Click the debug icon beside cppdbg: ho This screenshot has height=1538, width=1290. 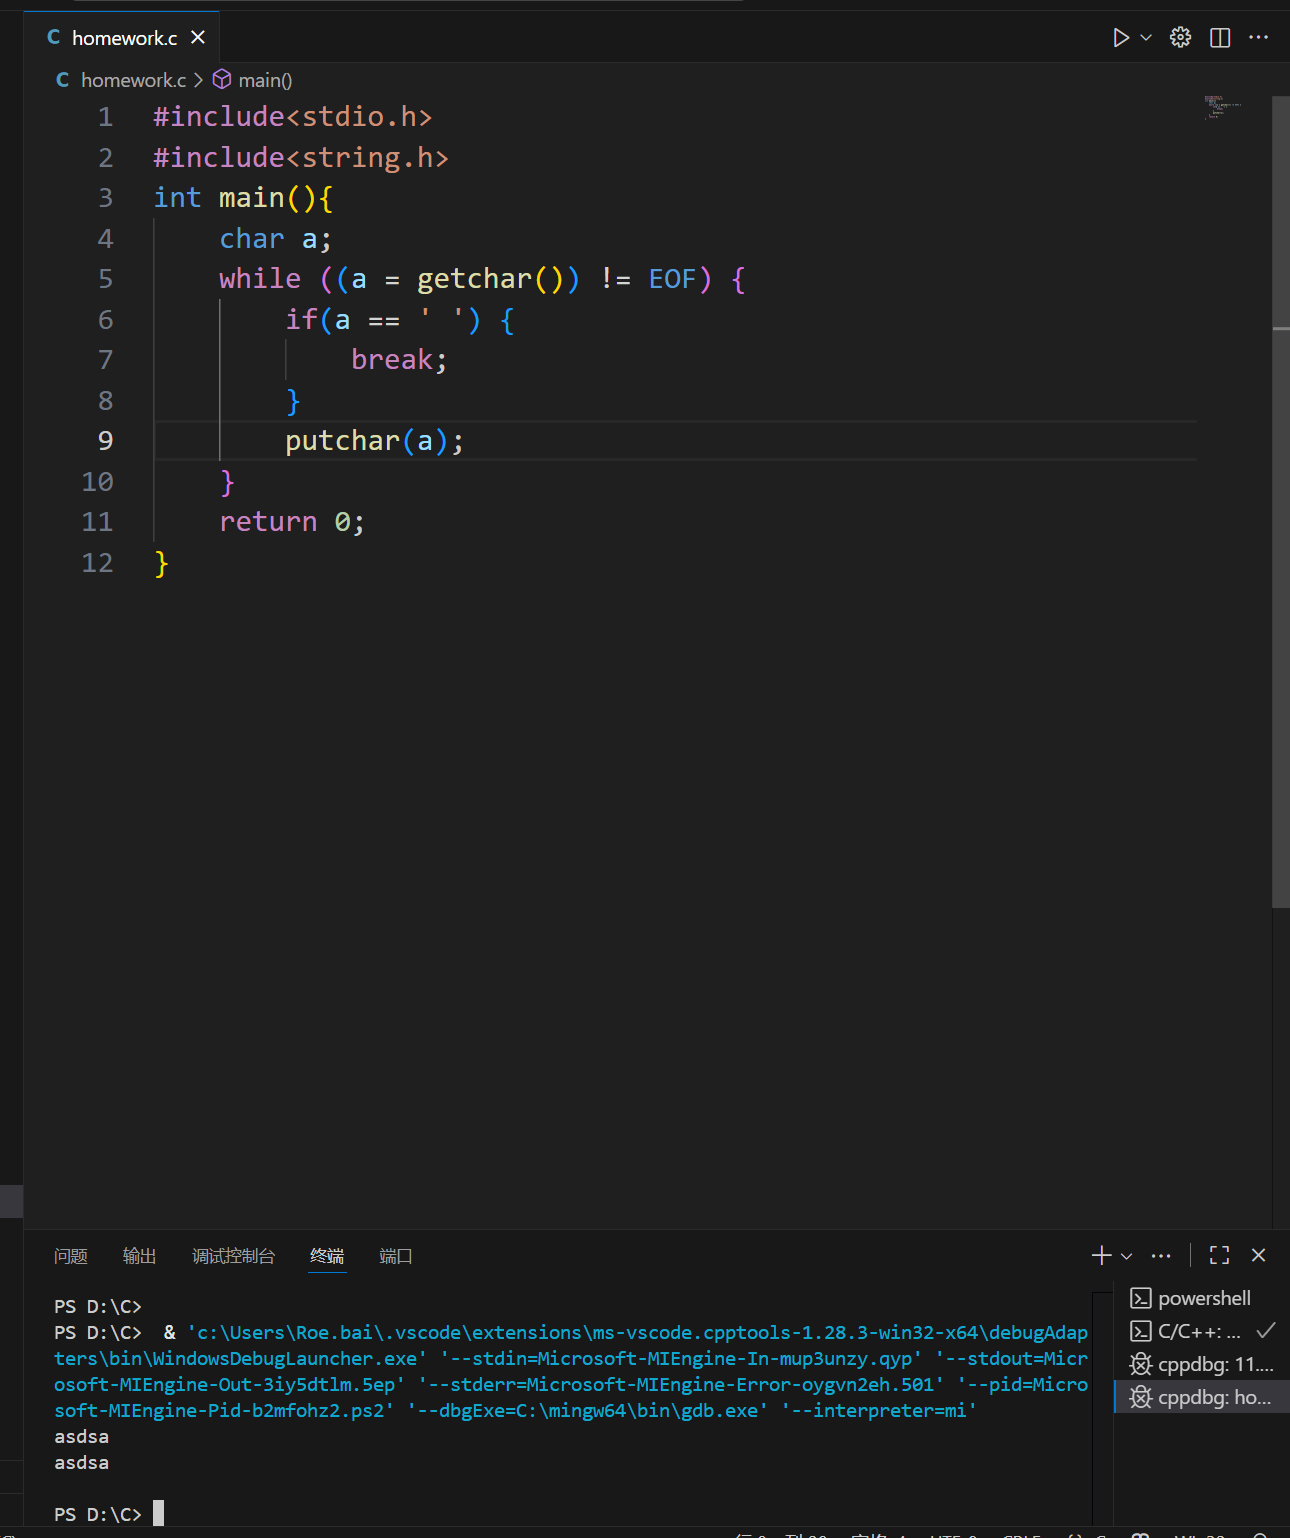(x=1140, y=1397)
